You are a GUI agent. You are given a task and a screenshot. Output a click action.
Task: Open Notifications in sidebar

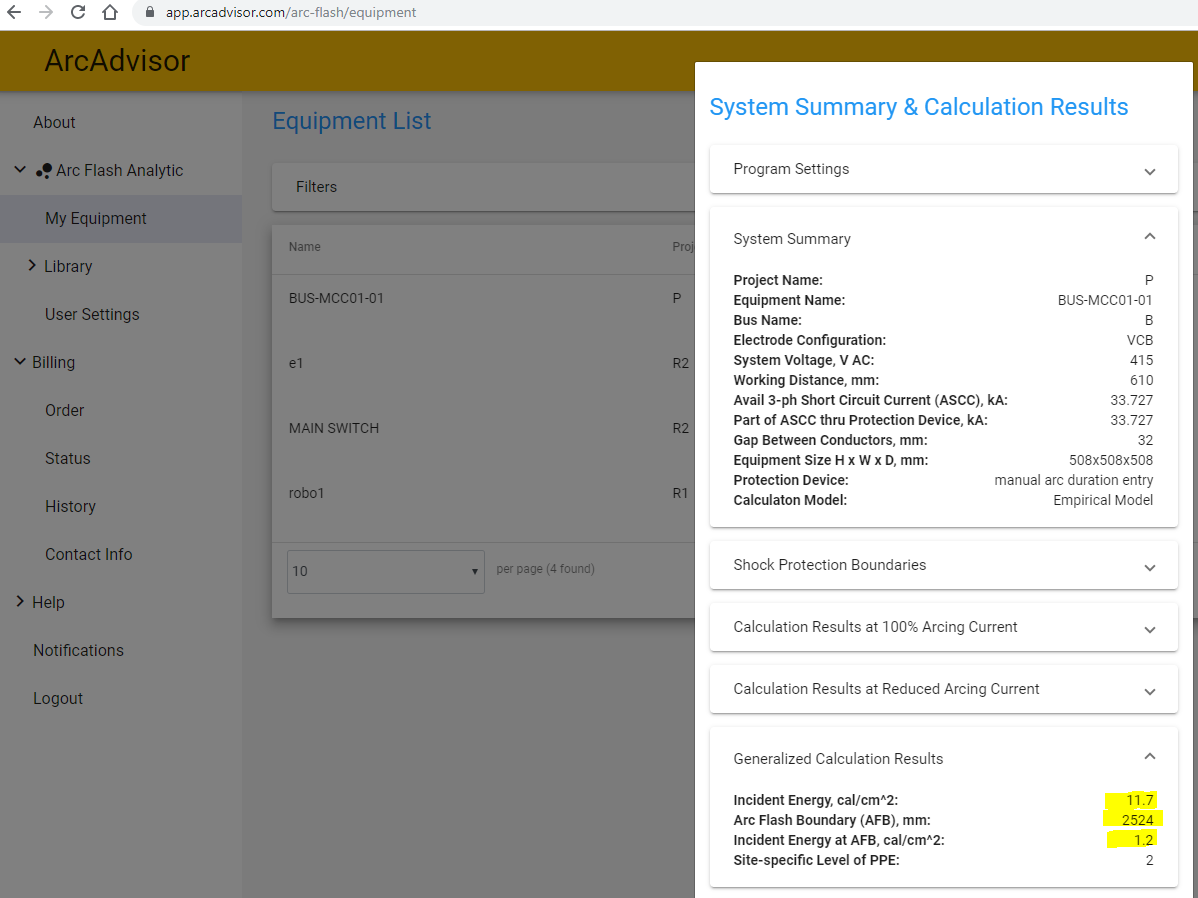78,650
